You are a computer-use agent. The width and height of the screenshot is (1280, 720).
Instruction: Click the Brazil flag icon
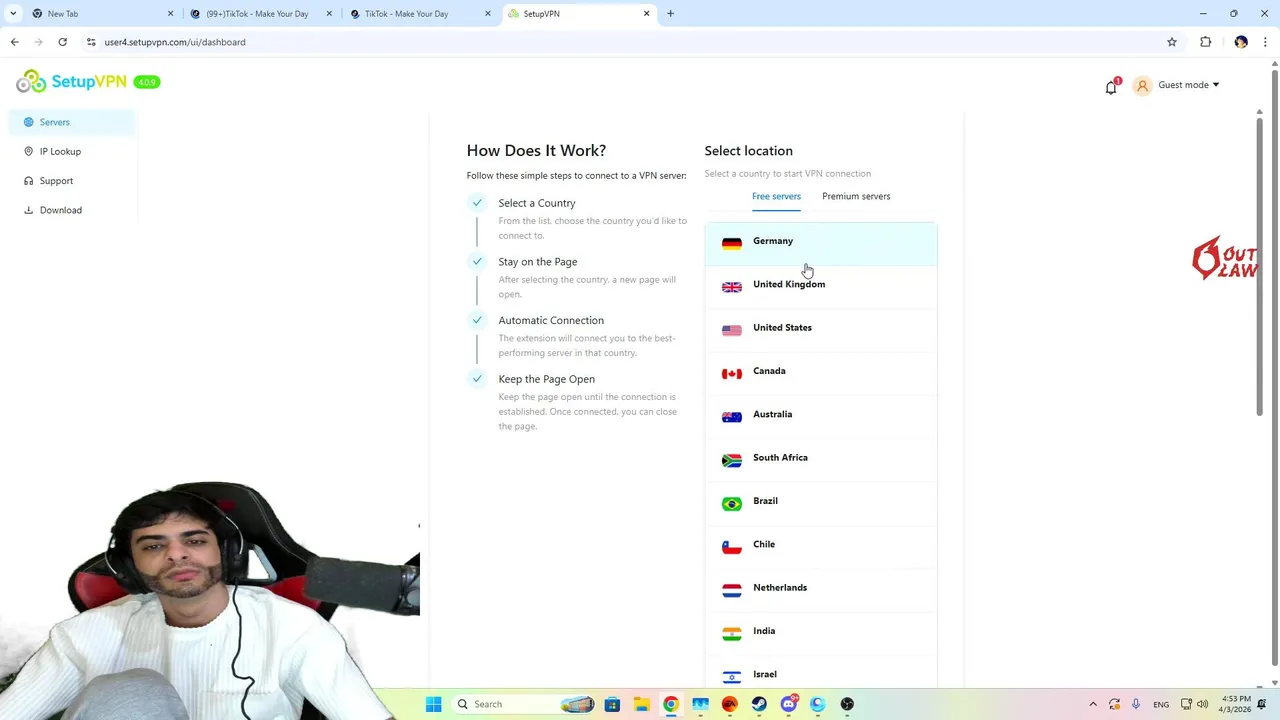pyautogui.click(x=732, y=503)
